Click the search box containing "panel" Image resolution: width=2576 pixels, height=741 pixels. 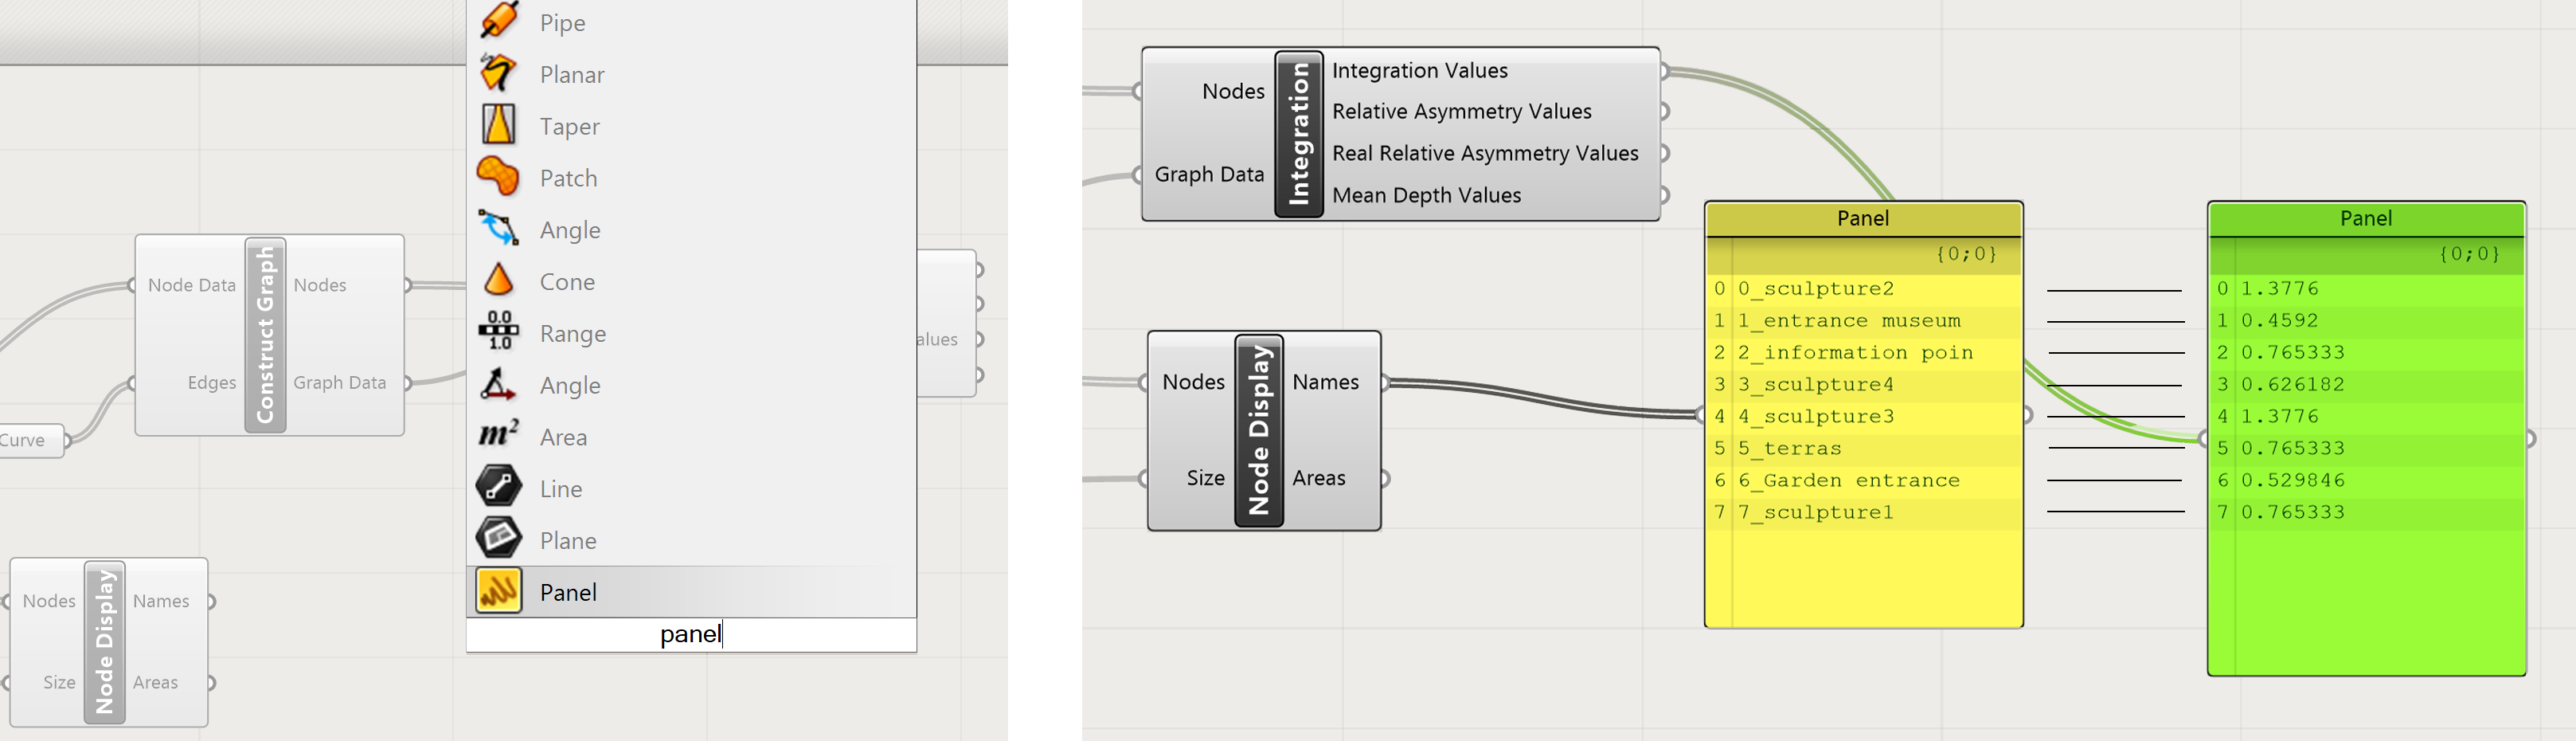(x=690, y=634)
